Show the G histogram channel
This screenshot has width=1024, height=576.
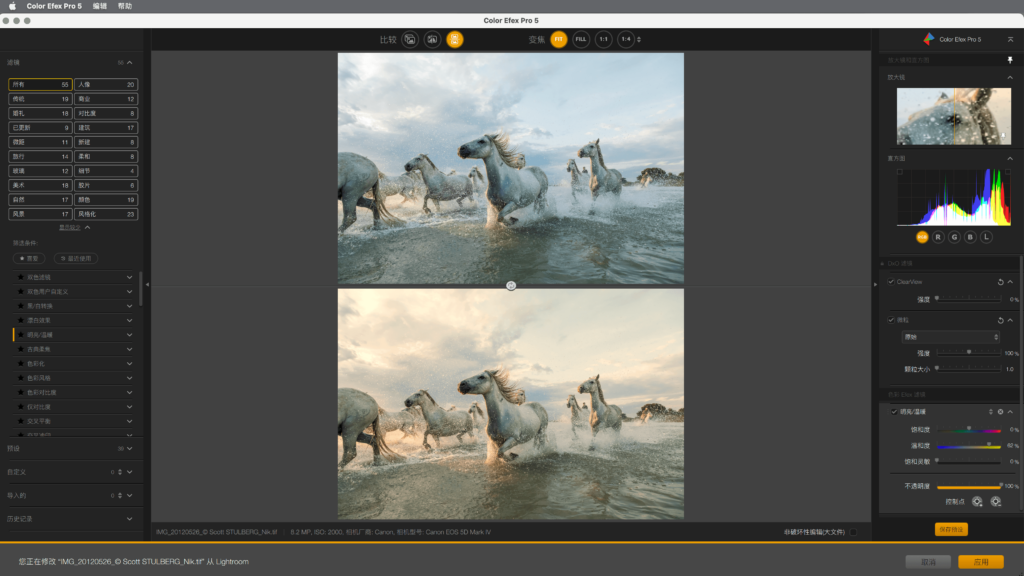[954, 237]
